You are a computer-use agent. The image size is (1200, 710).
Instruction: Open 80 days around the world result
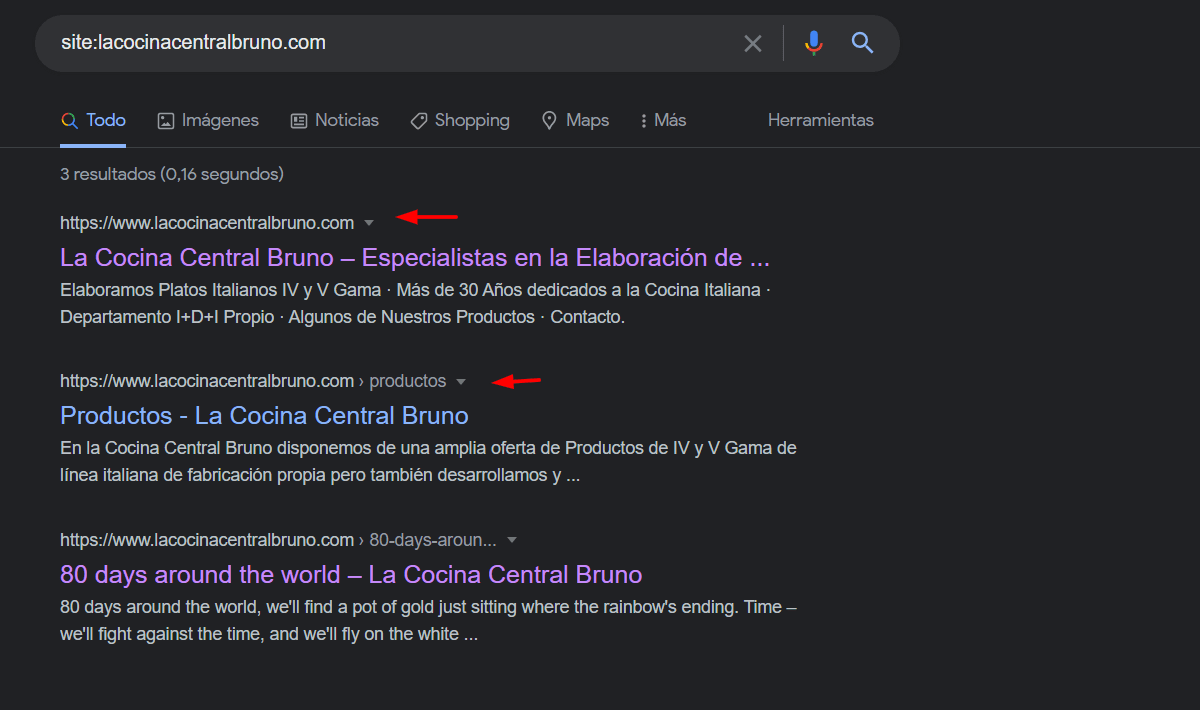(351, 575)
